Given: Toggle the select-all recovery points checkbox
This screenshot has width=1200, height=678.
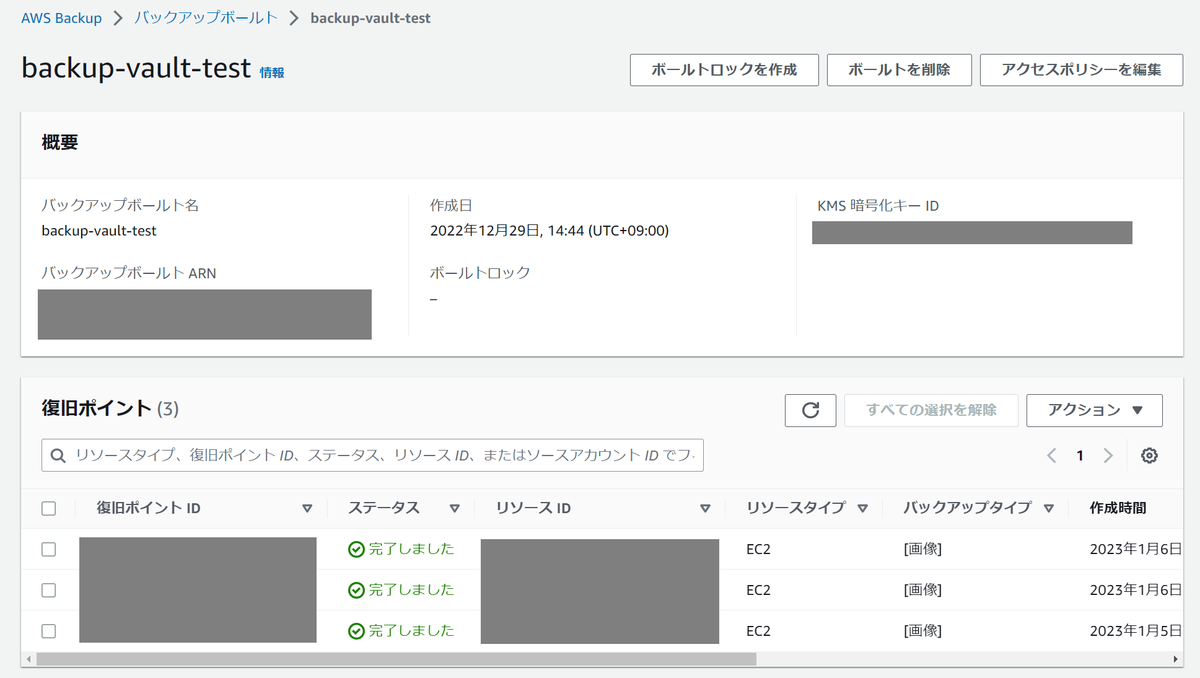Looking at the screenshot, I should [x=49, y=509].
